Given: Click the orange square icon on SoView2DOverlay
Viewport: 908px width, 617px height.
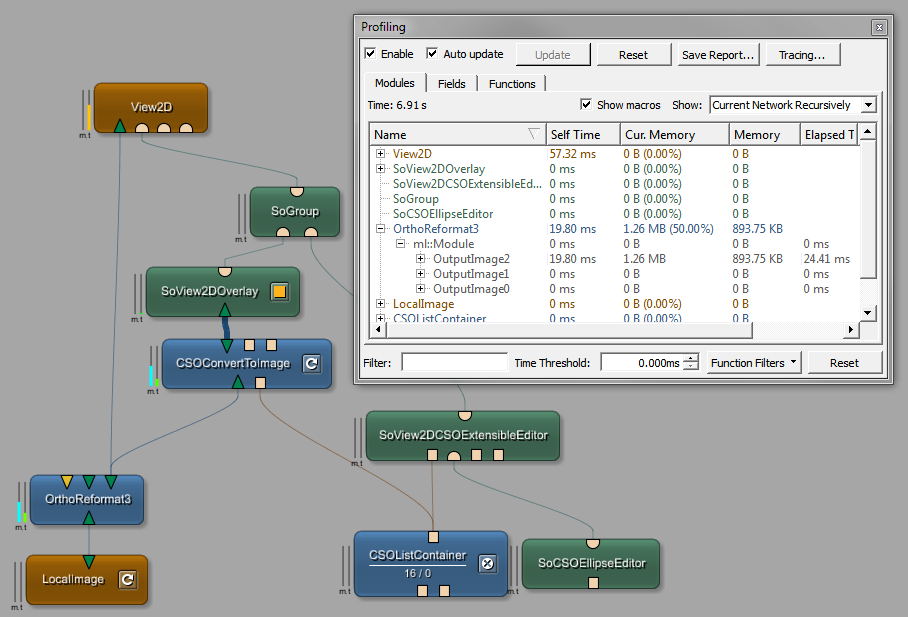Looking at the screenshot, I should pyautogui.click(x=280, y=292).
